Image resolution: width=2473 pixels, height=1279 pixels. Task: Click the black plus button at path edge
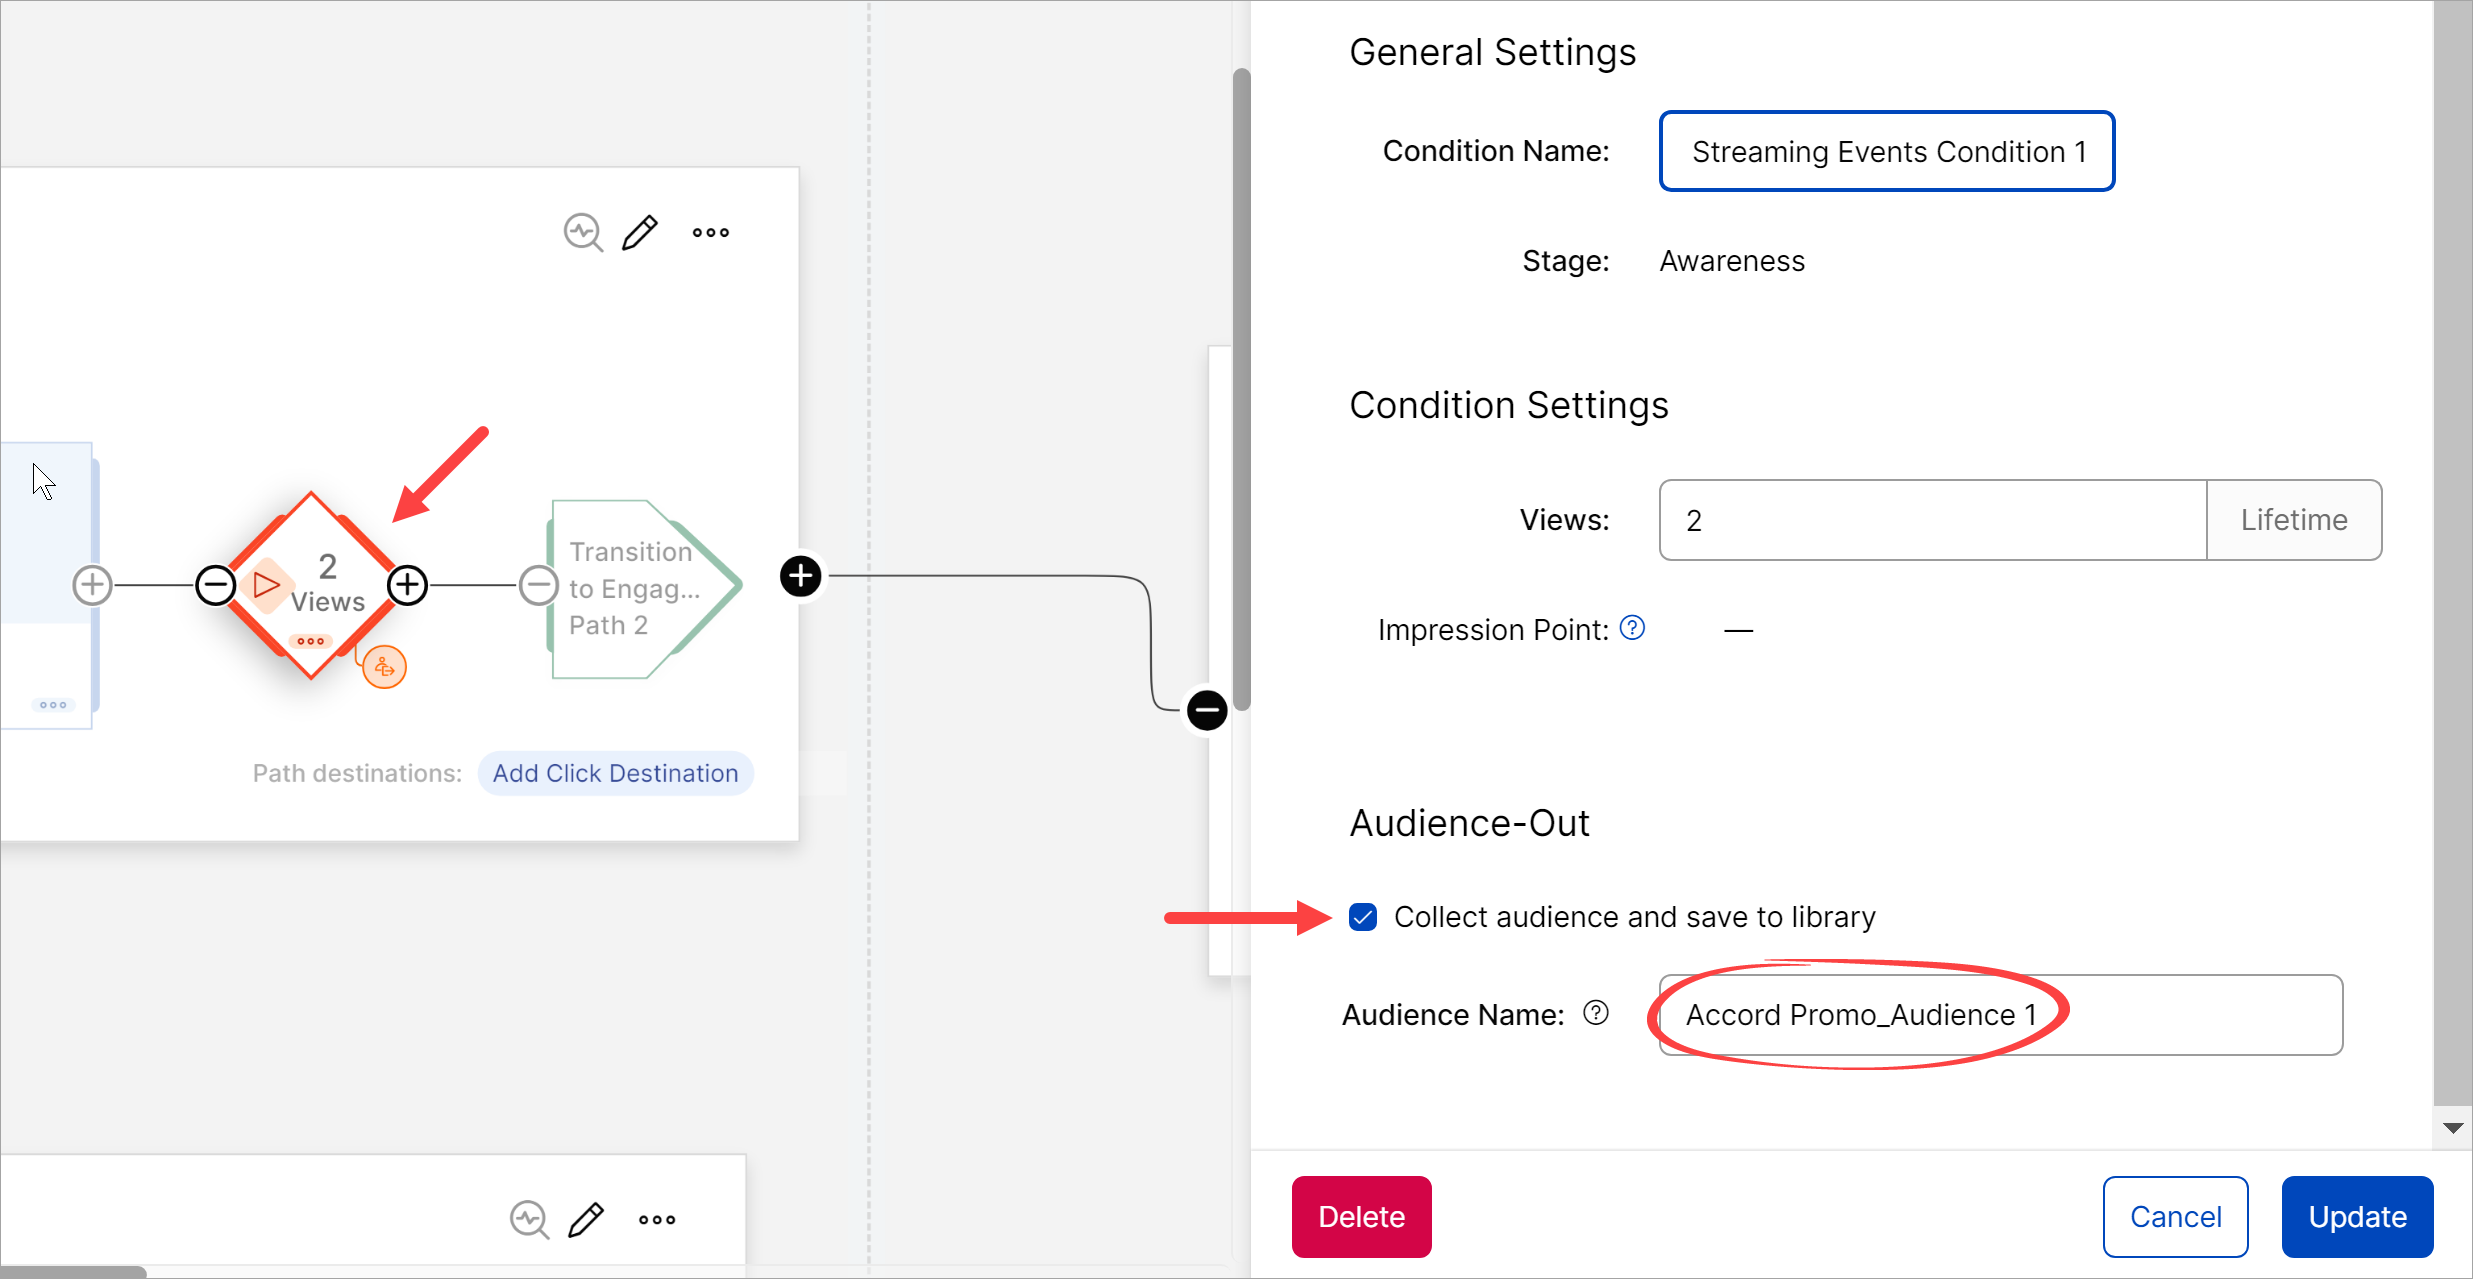(801, 576)
